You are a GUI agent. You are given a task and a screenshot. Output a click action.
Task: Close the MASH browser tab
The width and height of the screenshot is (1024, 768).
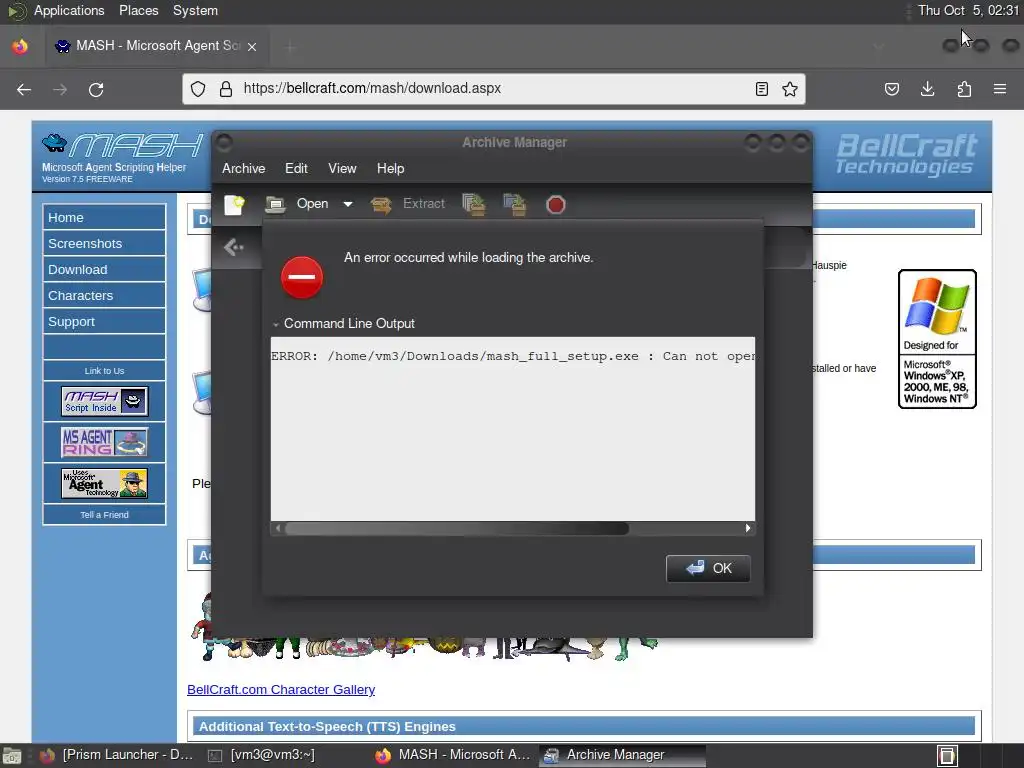pyautogui.click(x=252, y=46)
